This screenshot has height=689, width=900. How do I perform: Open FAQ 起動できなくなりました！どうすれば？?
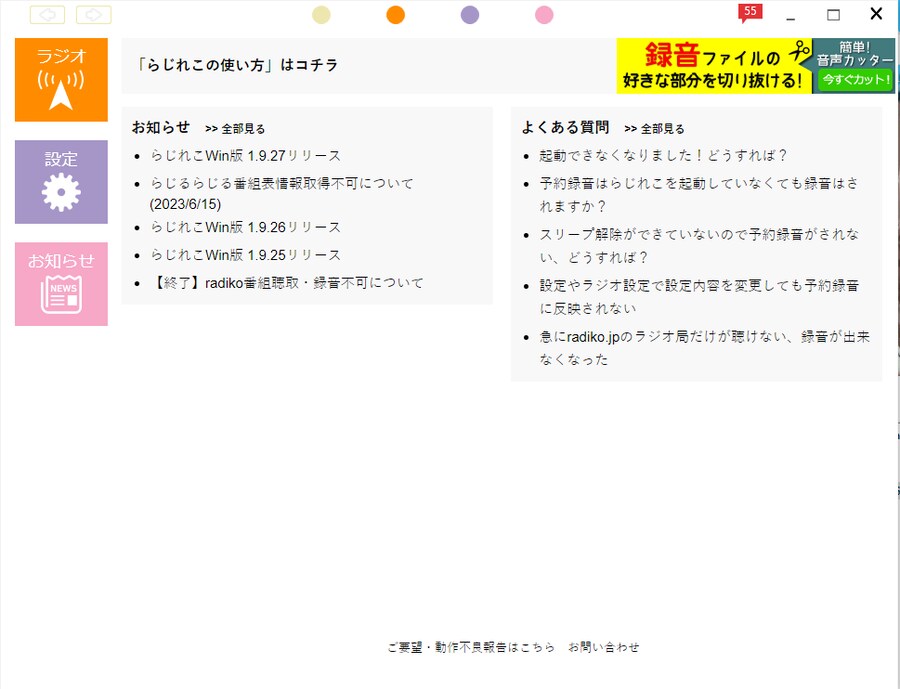click(x=663, y=156)
